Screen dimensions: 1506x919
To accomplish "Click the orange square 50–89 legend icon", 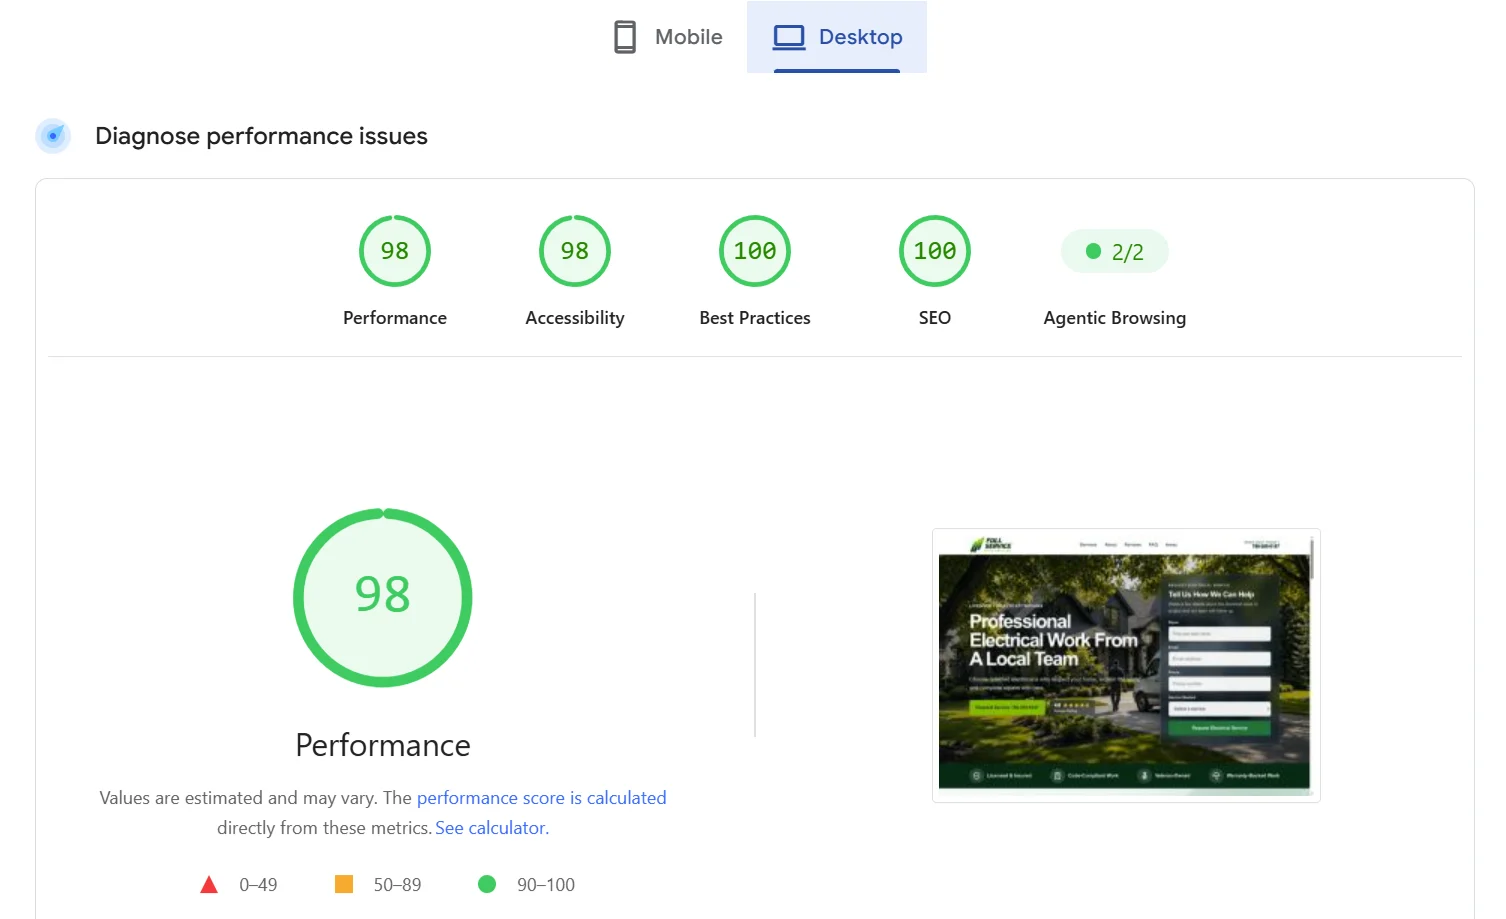I will click(344, 884).
